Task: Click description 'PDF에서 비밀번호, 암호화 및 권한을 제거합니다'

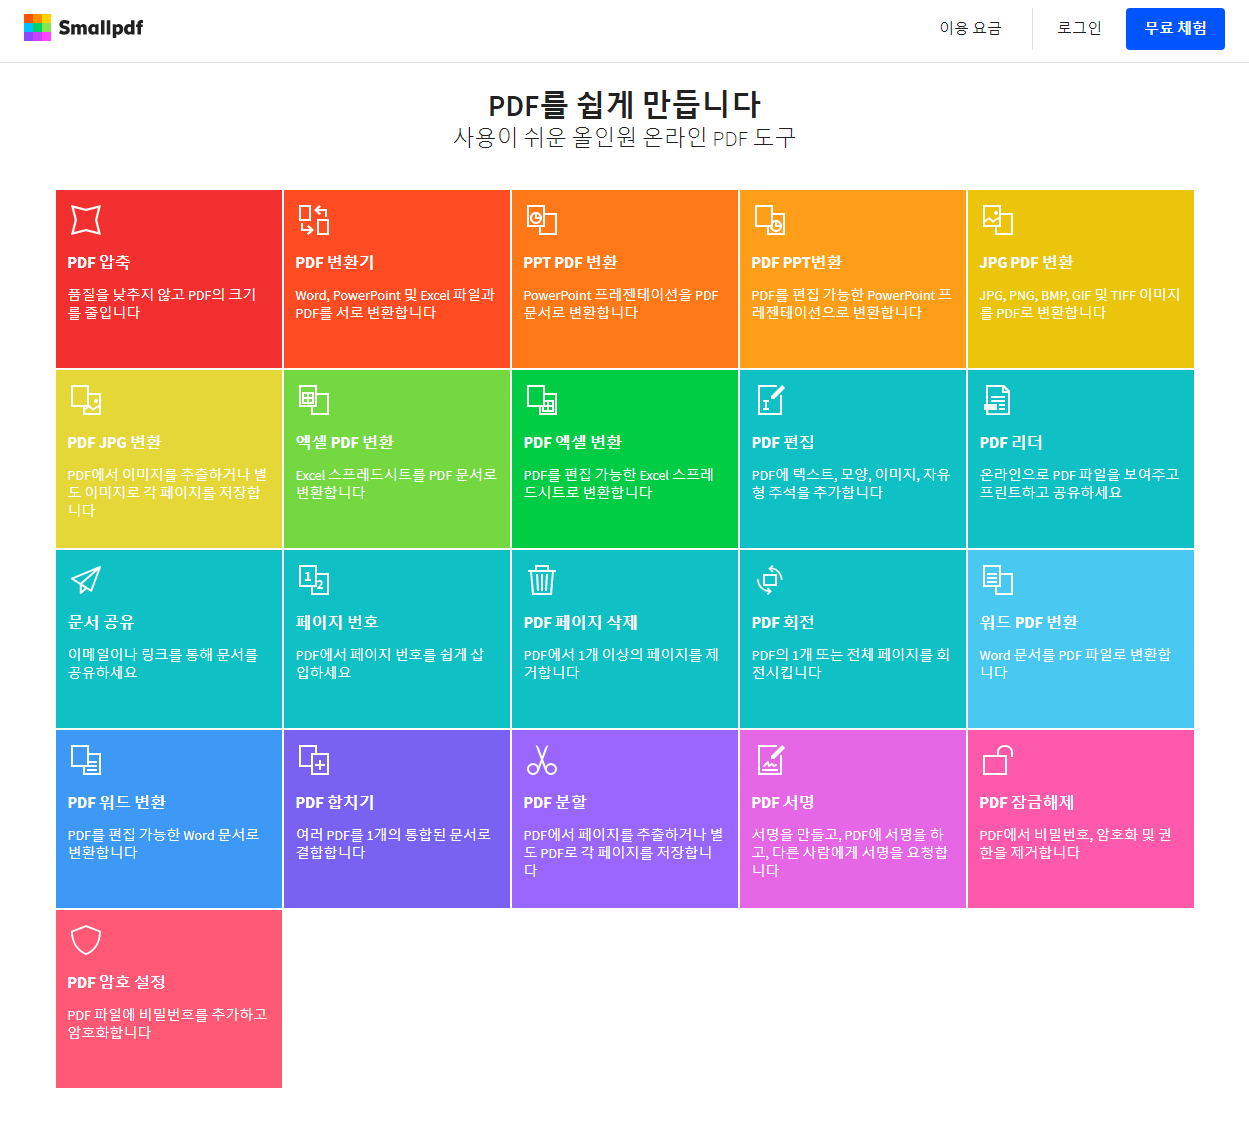Action: click(x=1076, y=843)
